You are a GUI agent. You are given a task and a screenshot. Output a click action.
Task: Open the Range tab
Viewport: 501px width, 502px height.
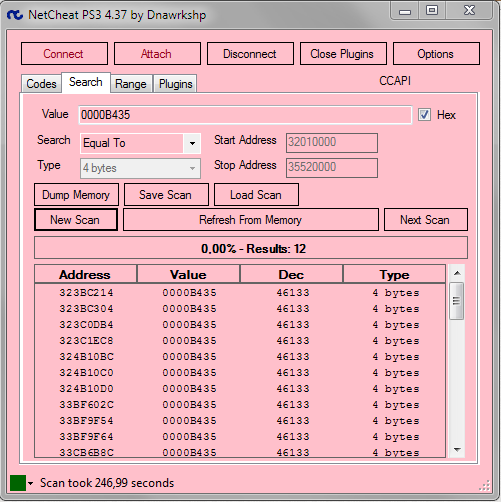(x=131, y=84)
